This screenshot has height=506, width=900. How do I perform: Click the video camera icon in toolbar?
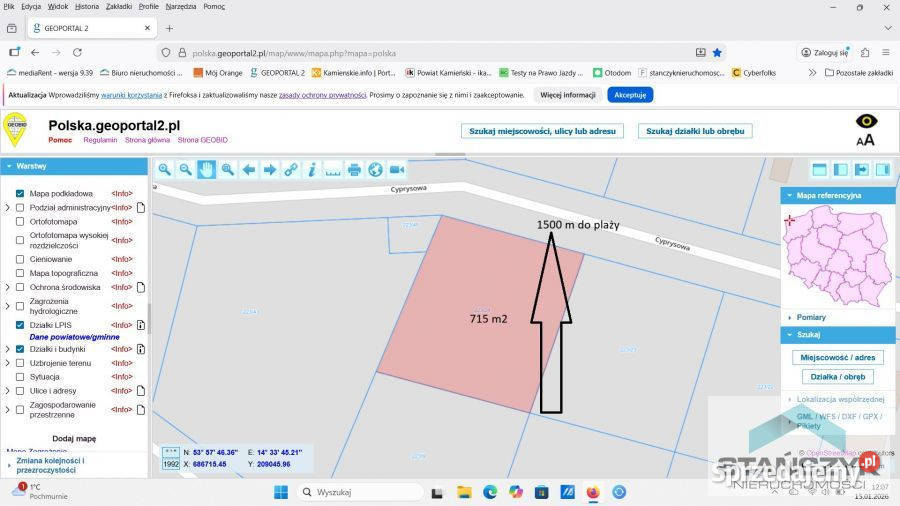coord(397,169)
